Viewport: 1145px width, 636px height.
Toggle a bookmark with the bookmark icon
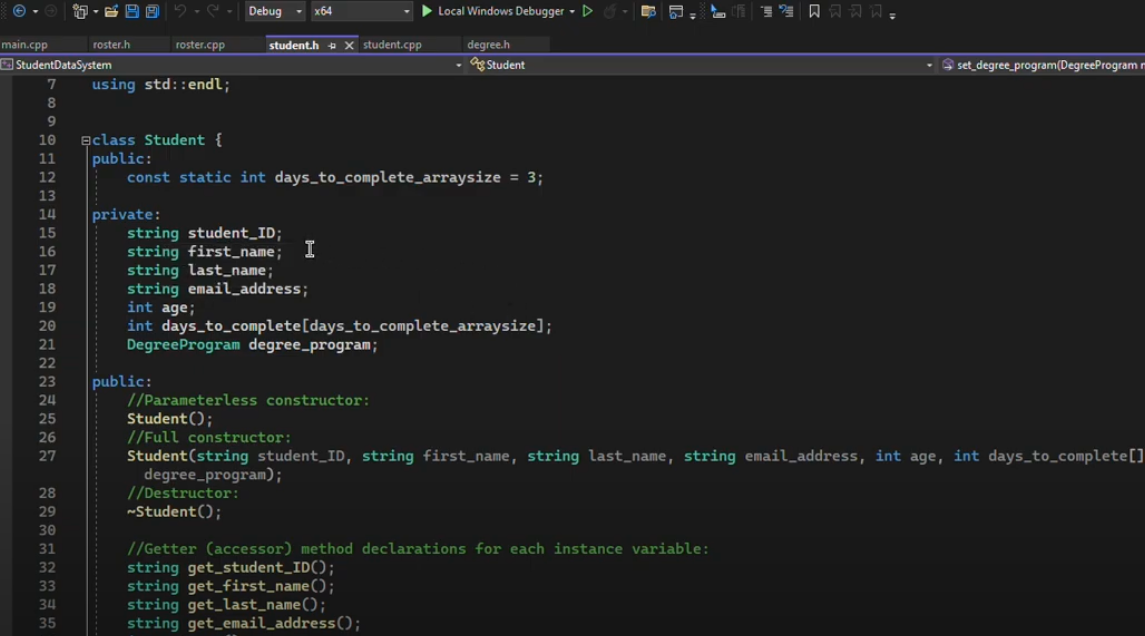pos(814,11)
